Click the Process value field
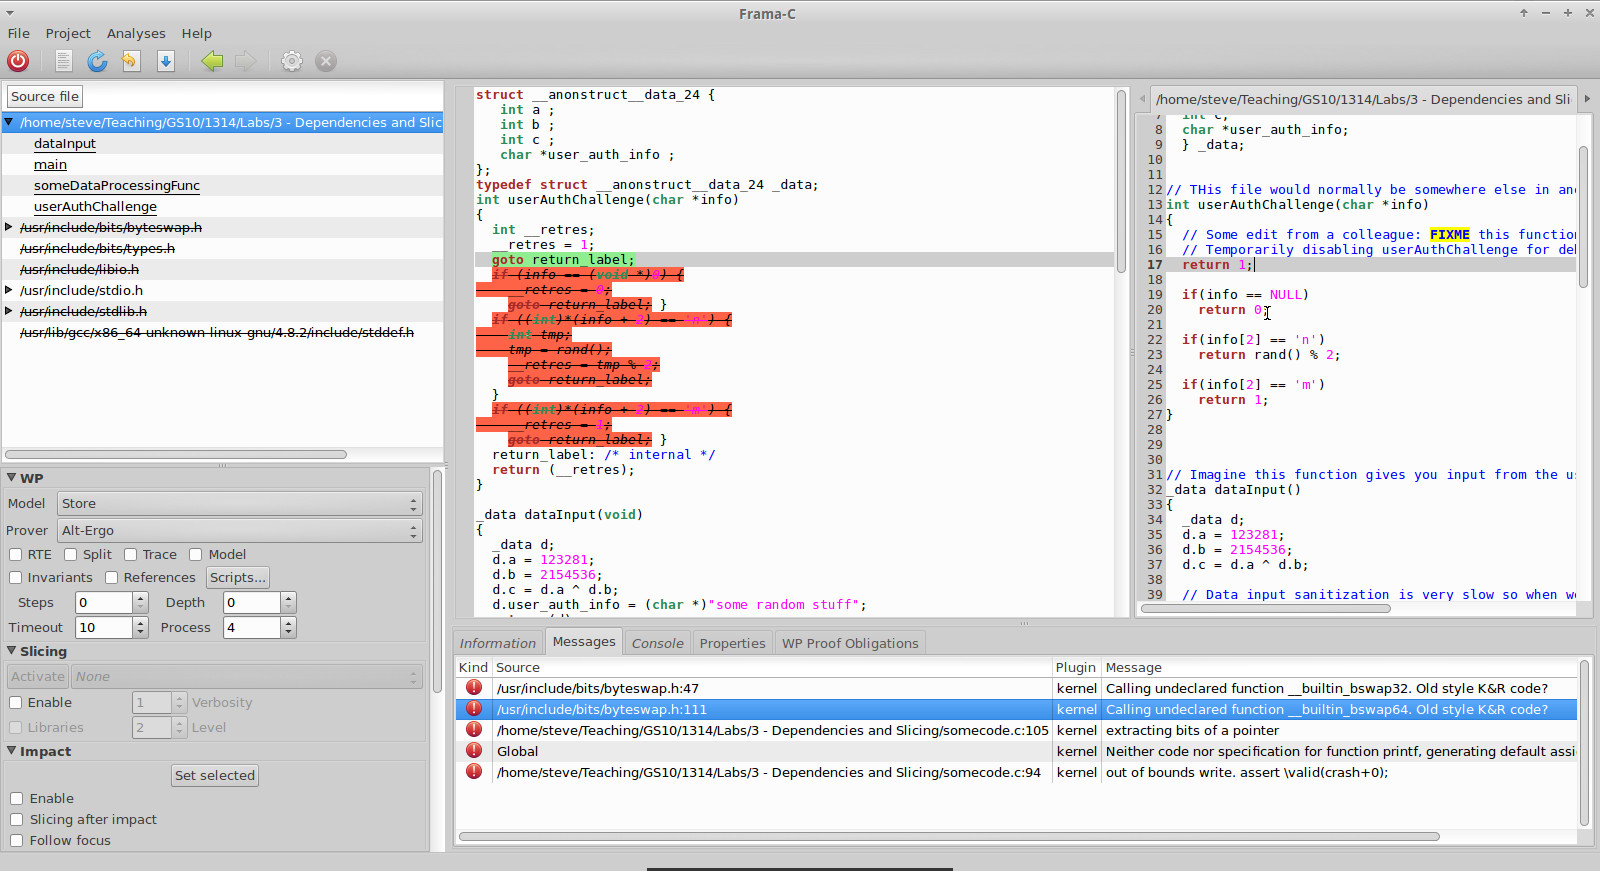1600x871 pixels. pos(252,628)
